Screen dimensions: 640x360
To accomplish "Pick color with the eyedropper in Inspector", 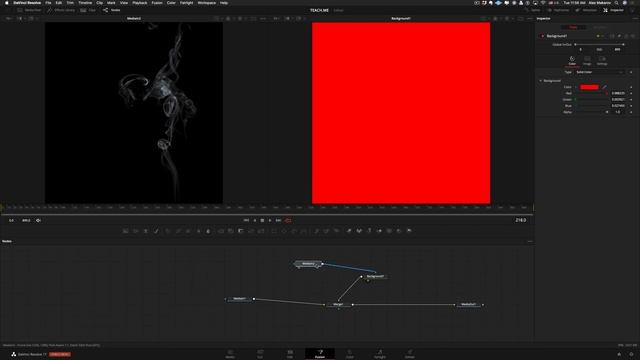I will click(604, 87).
